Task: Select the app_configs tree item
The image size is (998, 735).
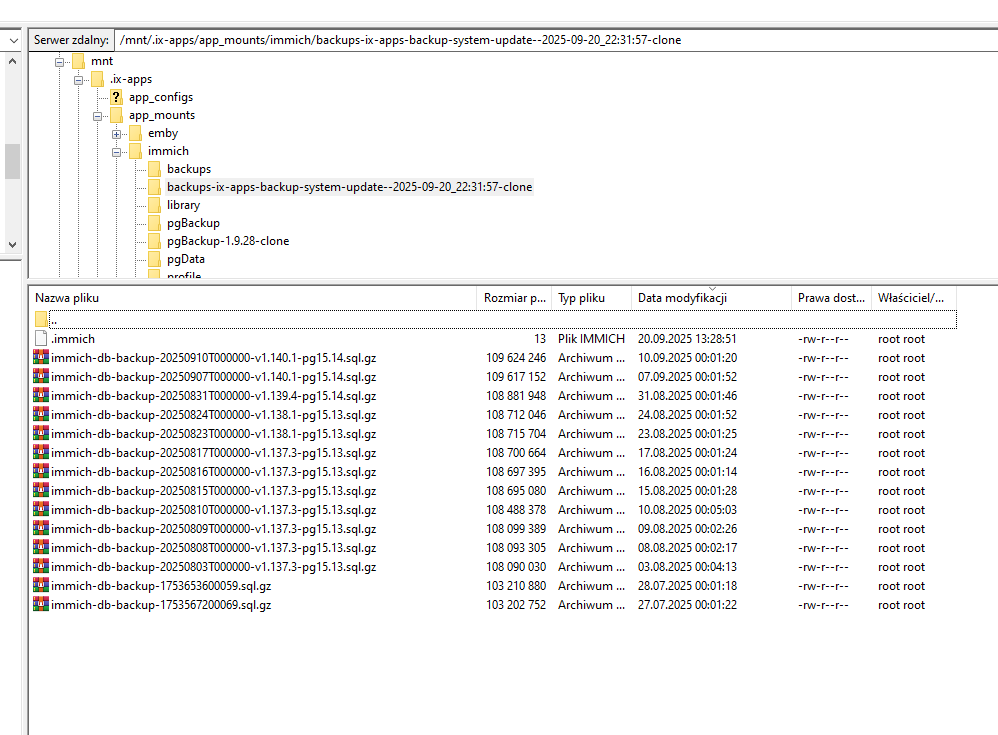Action: 161,97
